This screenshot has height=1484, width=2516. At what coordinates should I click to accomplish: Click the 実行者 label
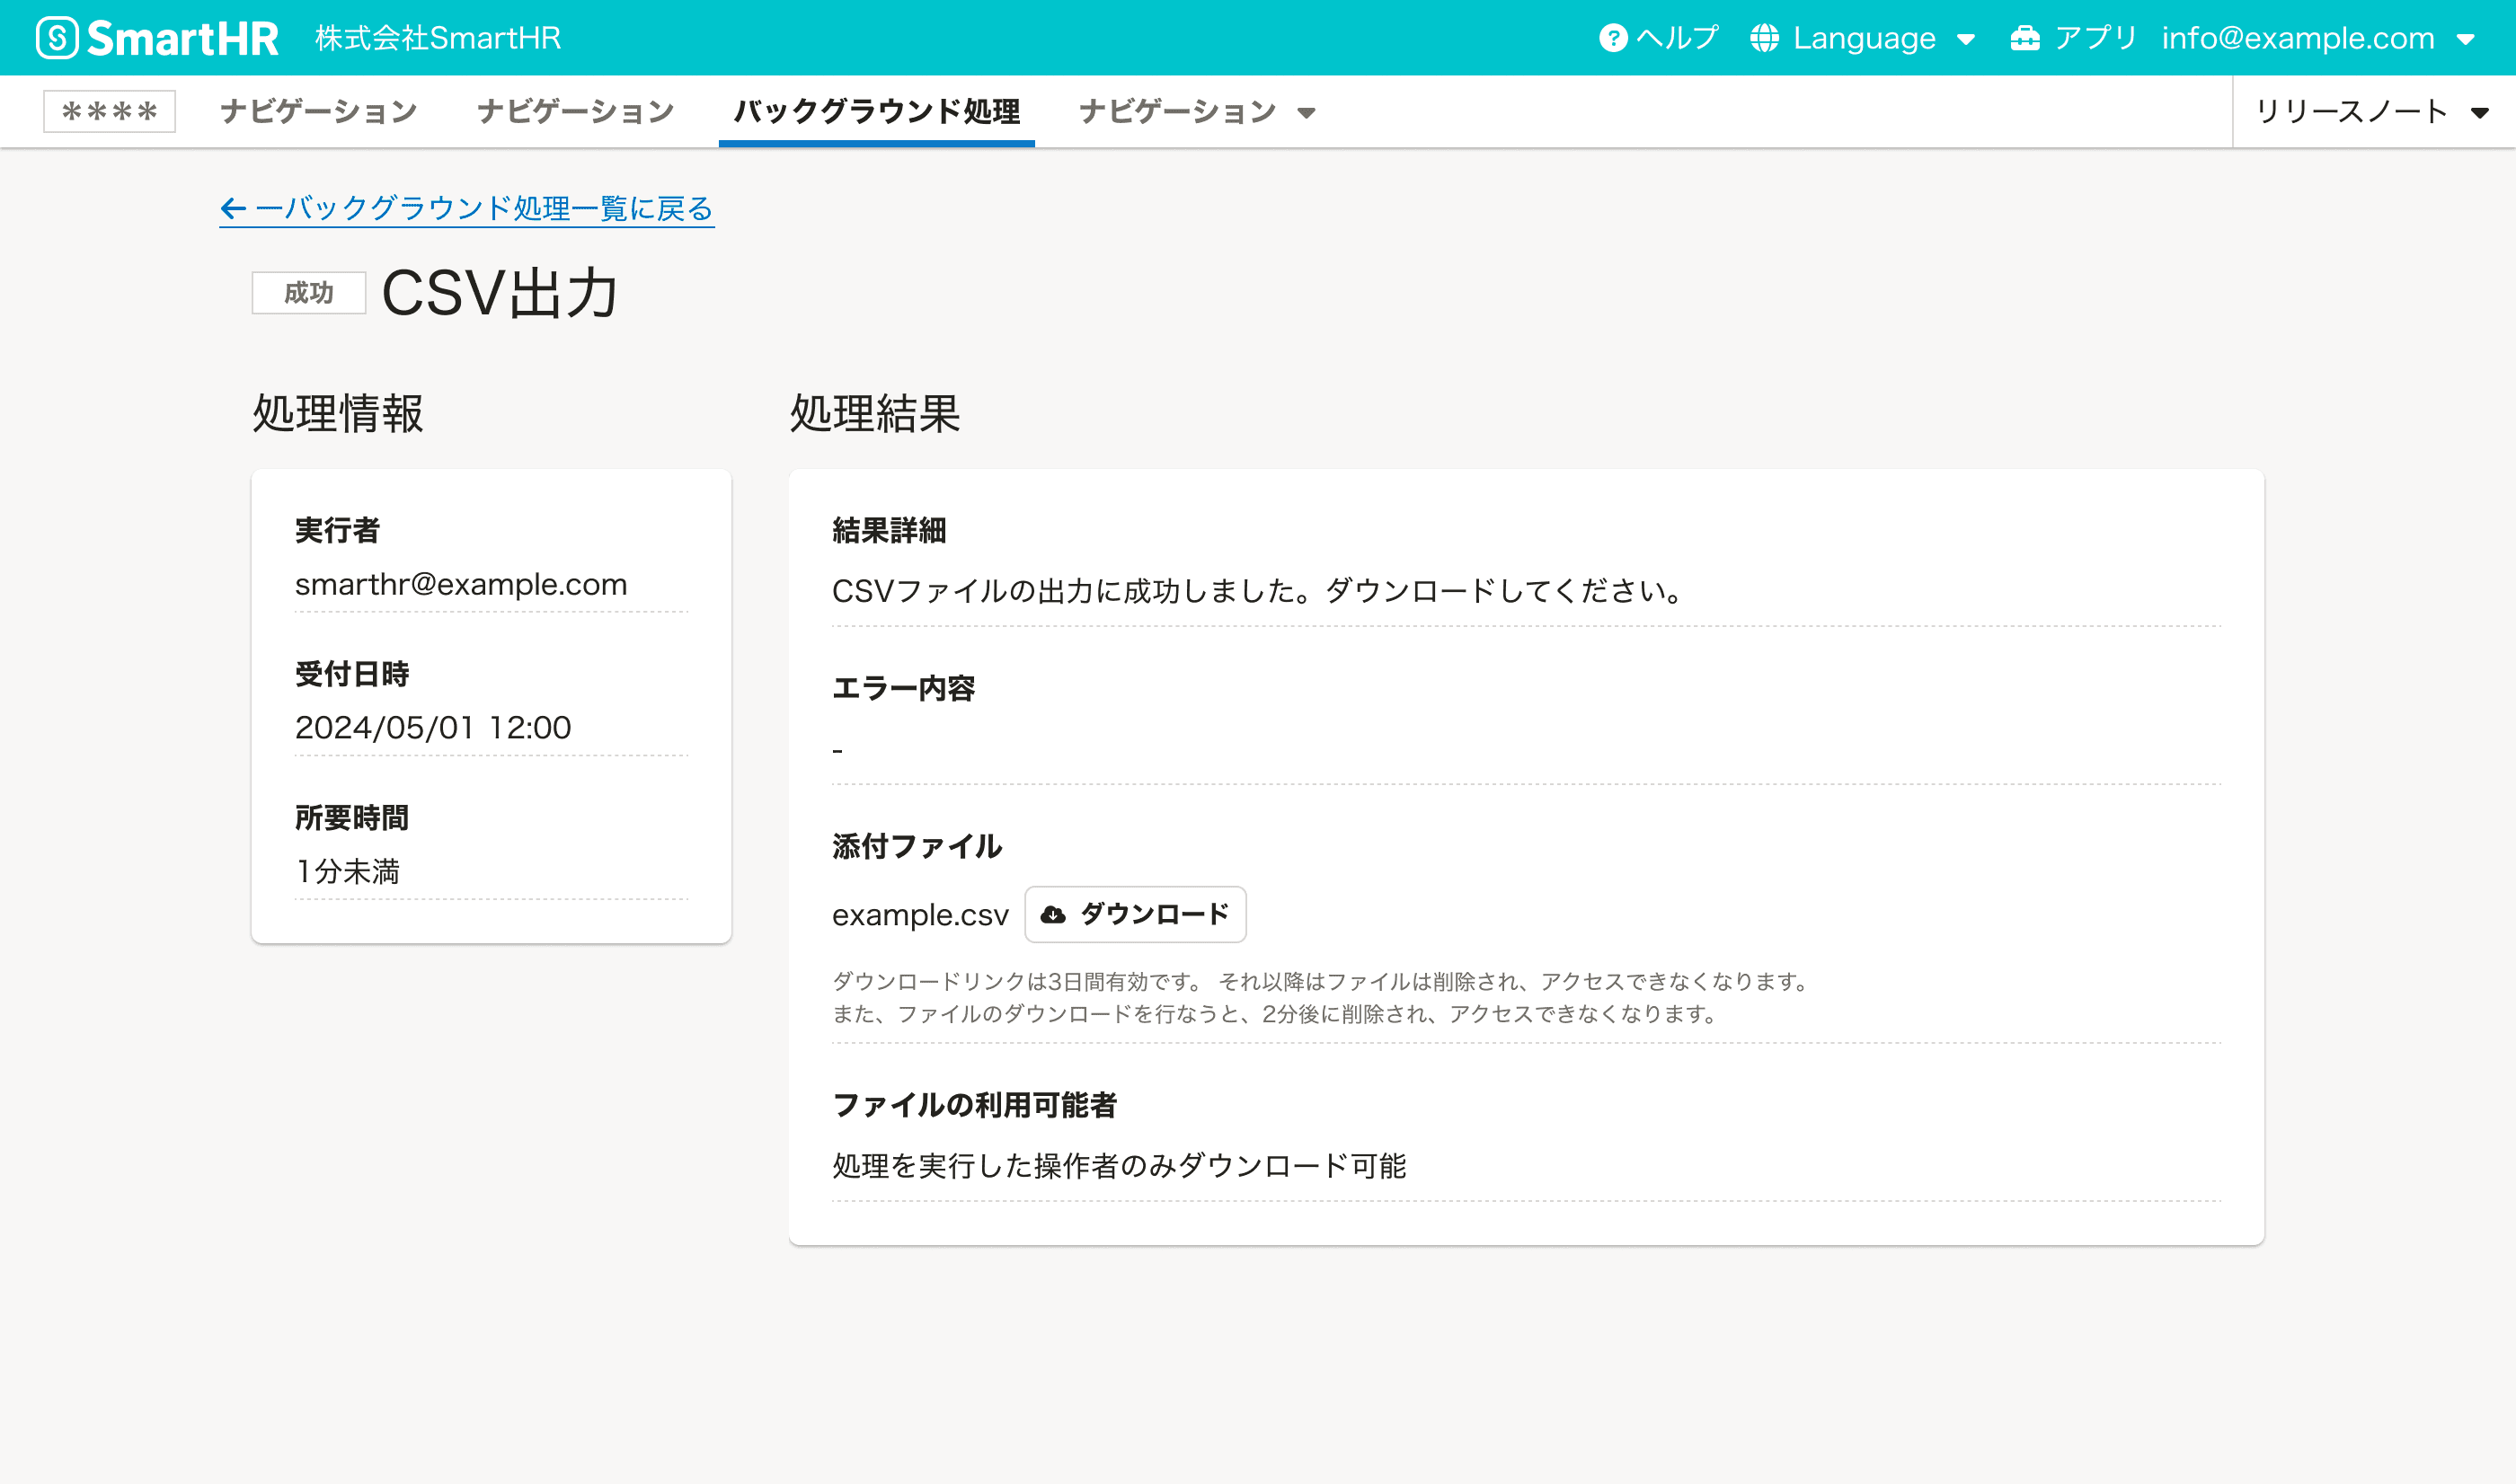point(338,530)
